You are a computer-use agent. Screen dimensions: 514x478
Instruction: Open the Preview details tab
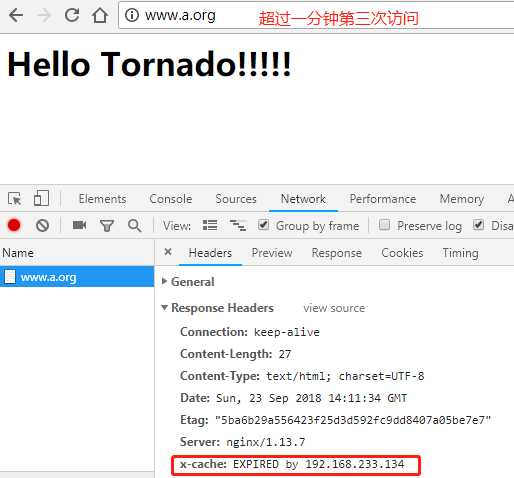(x=272, y=253)
